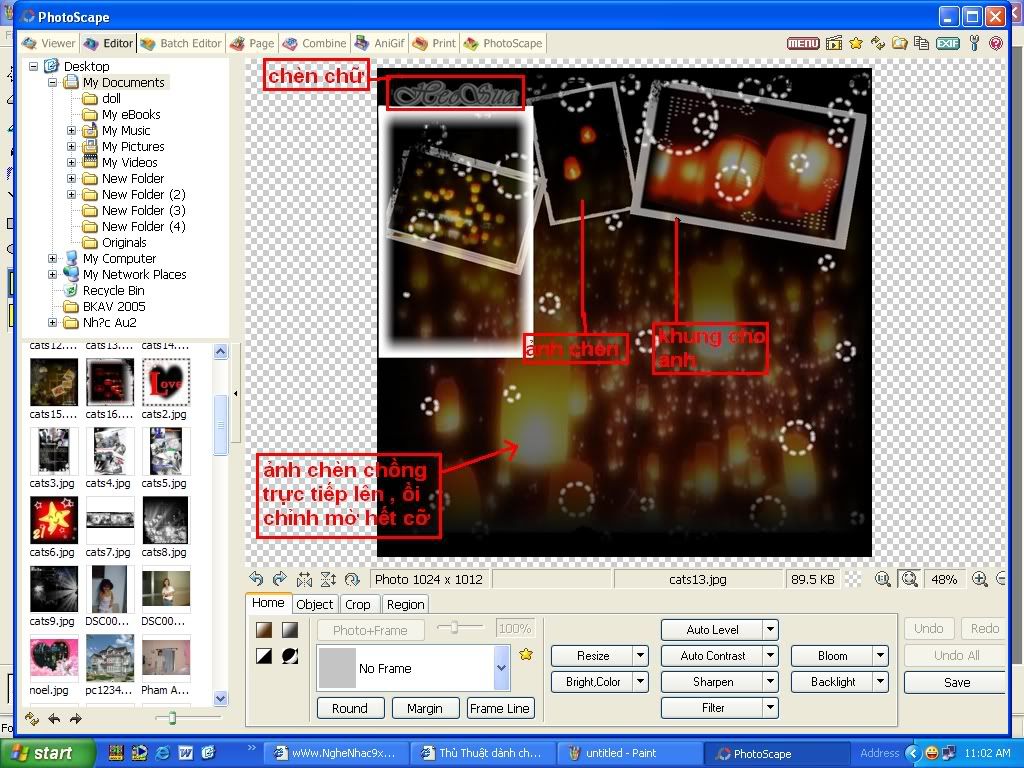Screen dimensions: 1024x768
Task: Click the yellow star beside frame selector
Action: tap(526, 655)
